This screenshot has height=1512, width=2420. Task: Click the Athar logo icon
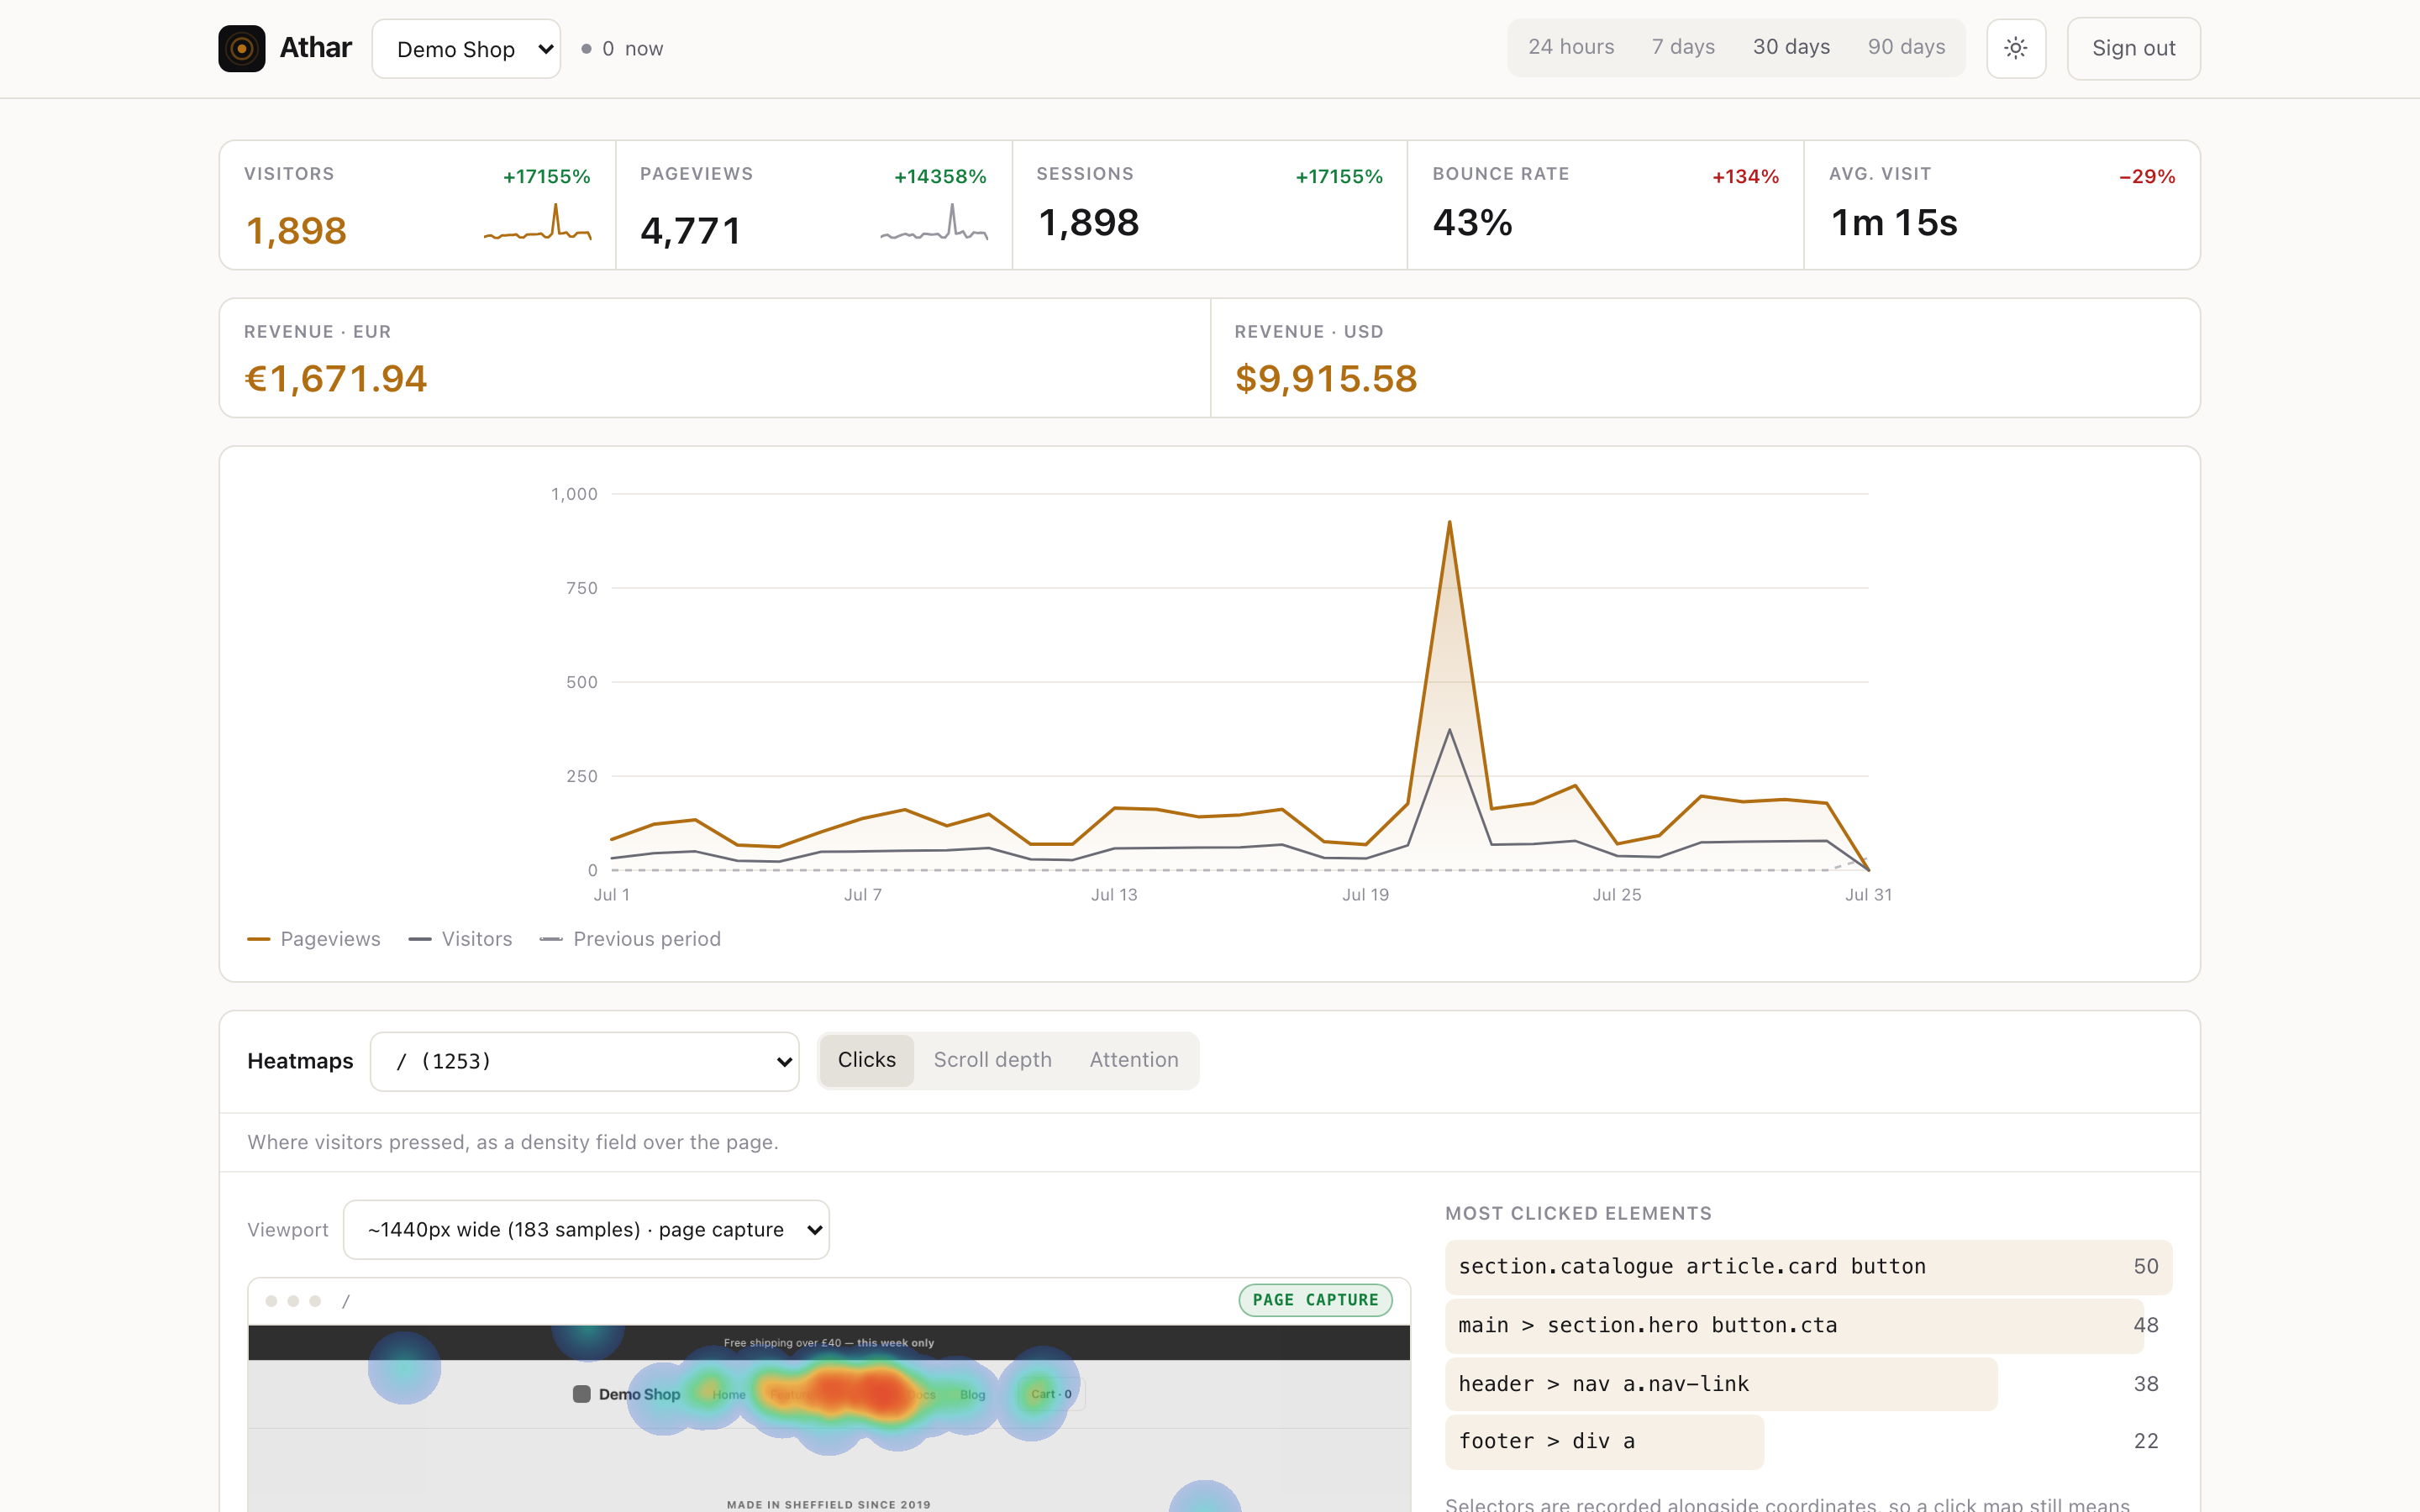click(241, 48)
